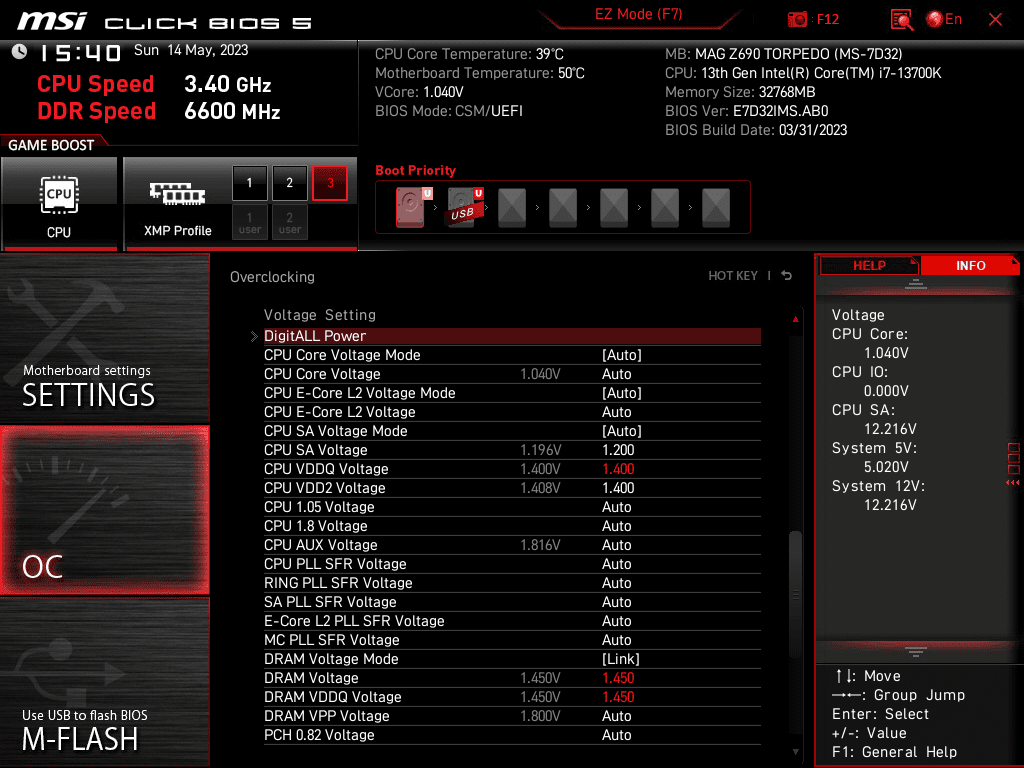Click the settings list scrollbar thumb
The width and height of the screenshot is (1024, 768).
(795, 594)
